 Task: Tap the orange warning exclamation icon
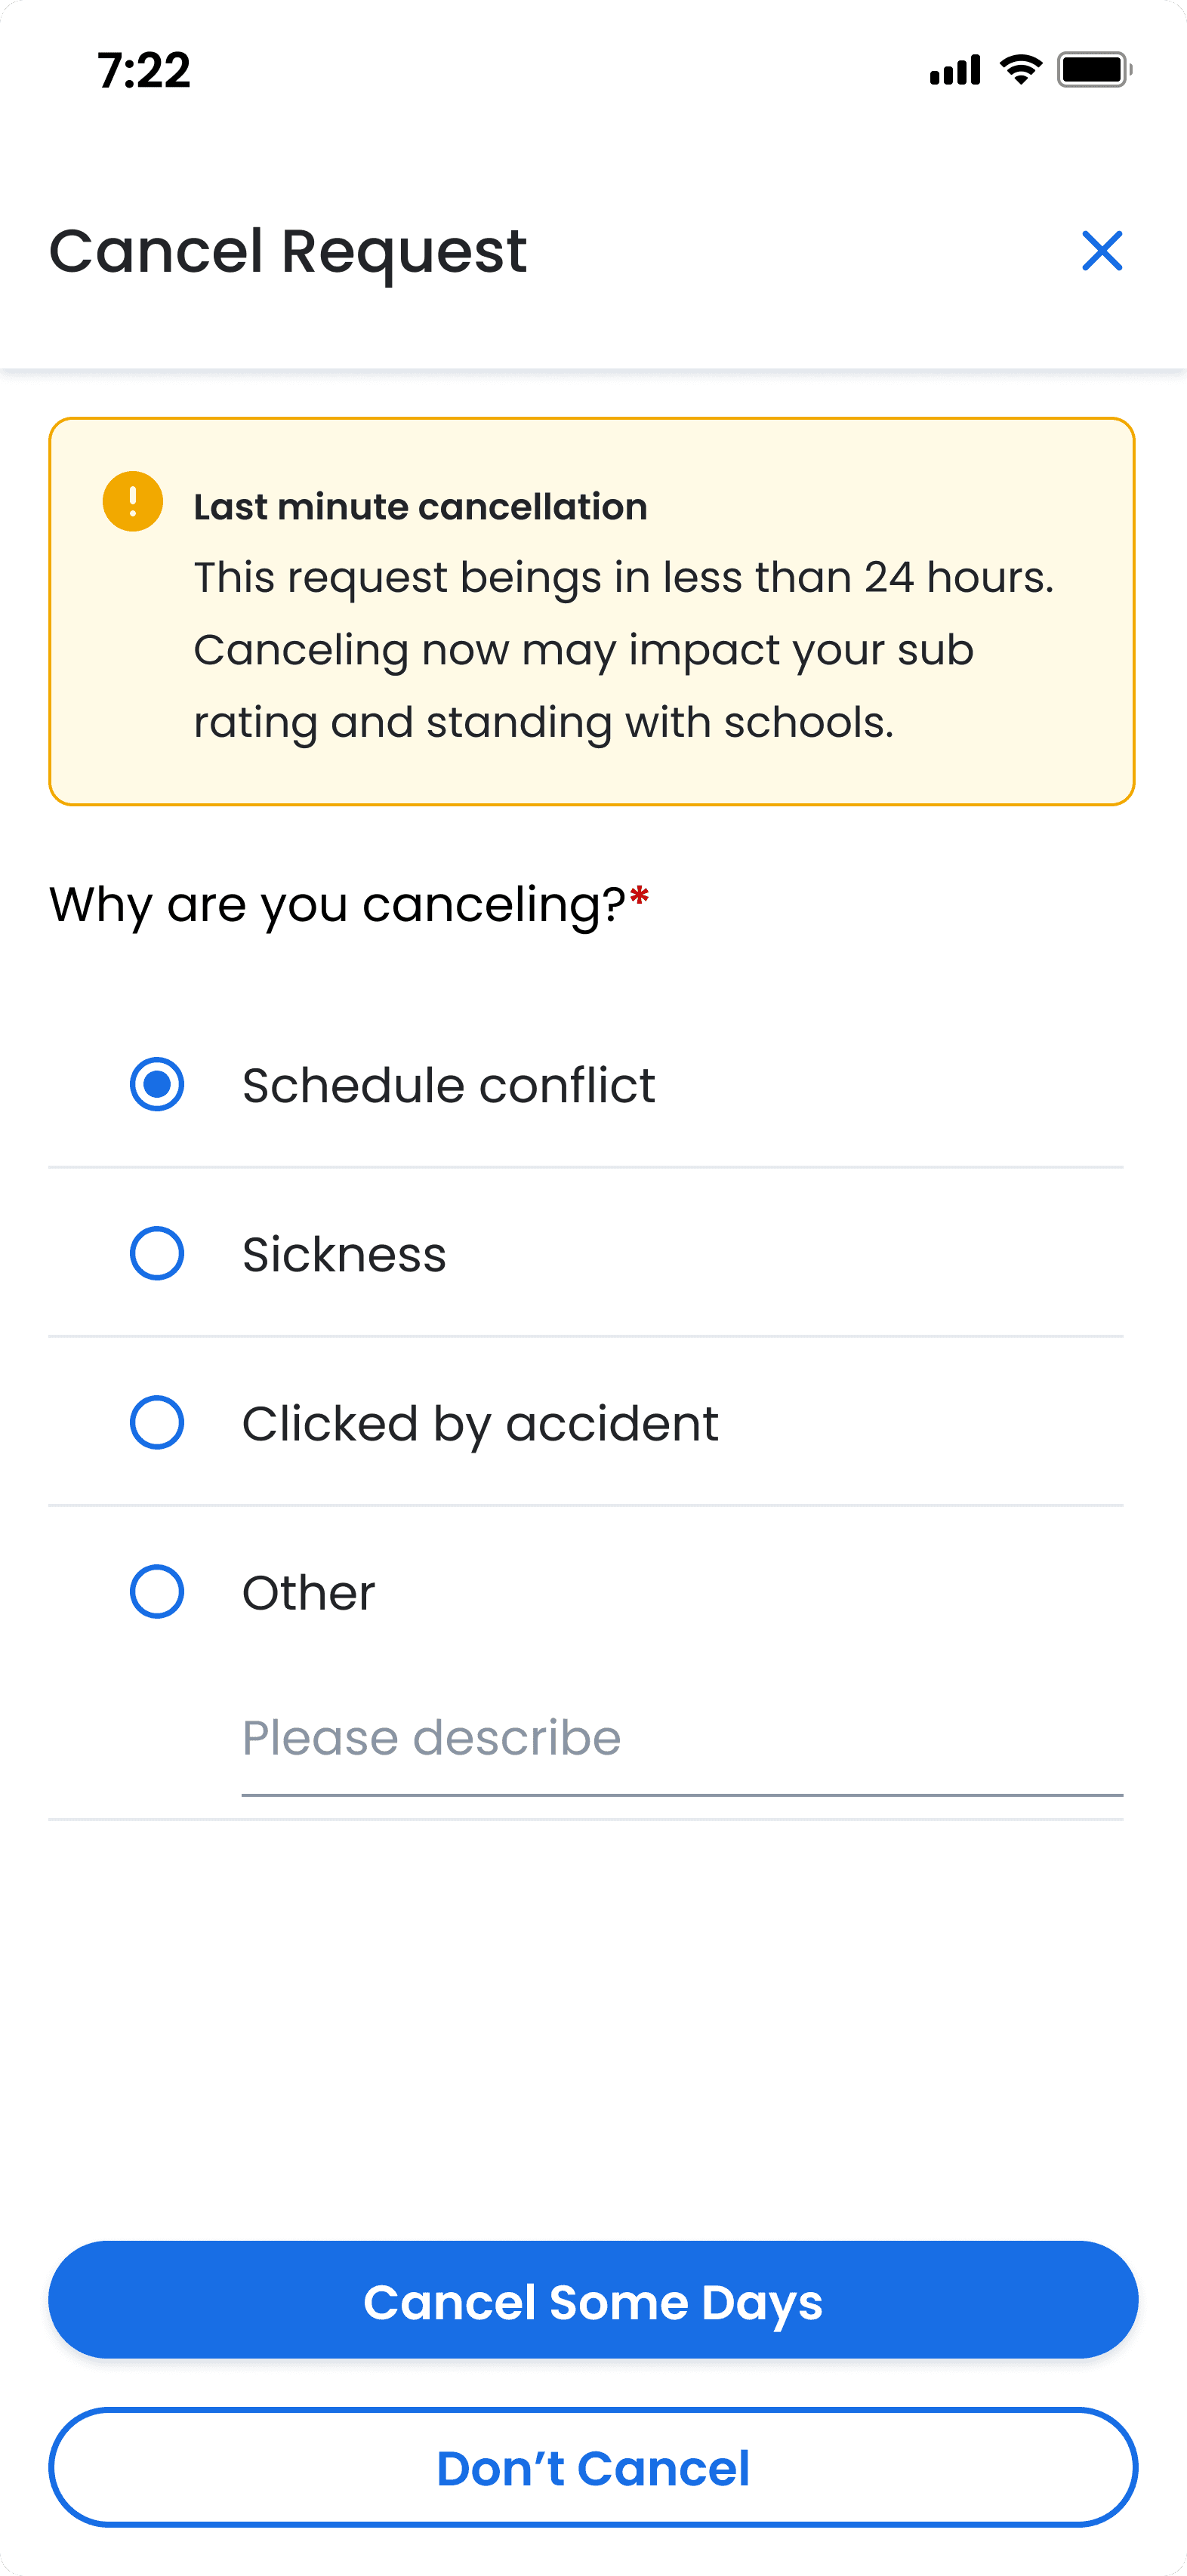point(133,501)
